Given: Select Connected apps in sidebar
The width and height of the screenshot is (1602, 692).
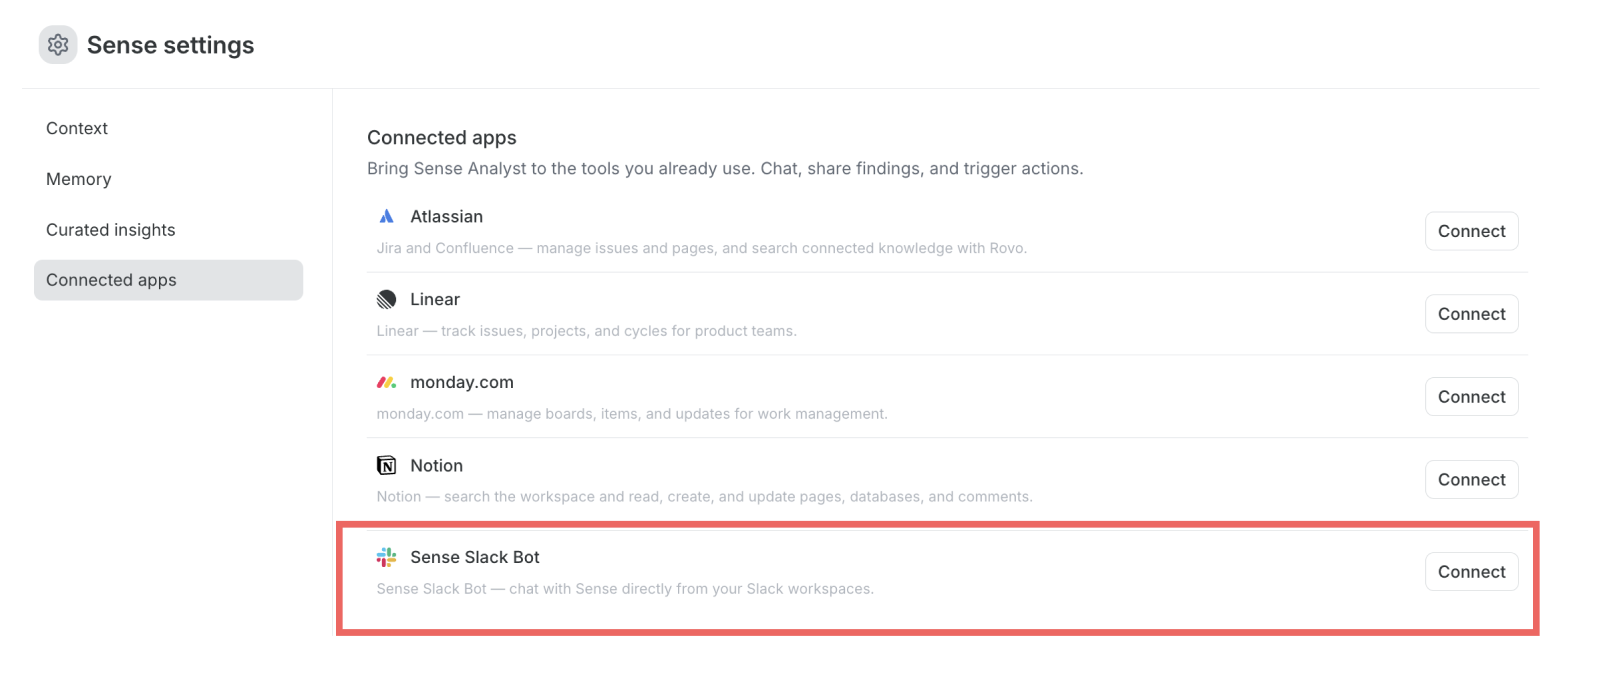Looking at the screenshot, I should [168, 280].
